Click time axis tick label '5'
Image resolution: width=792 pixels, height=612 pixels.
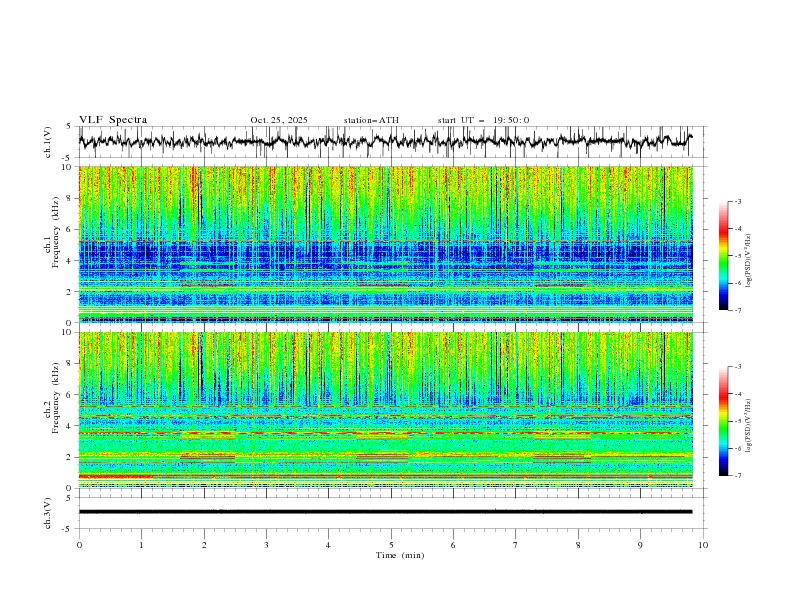coord(391,545)
